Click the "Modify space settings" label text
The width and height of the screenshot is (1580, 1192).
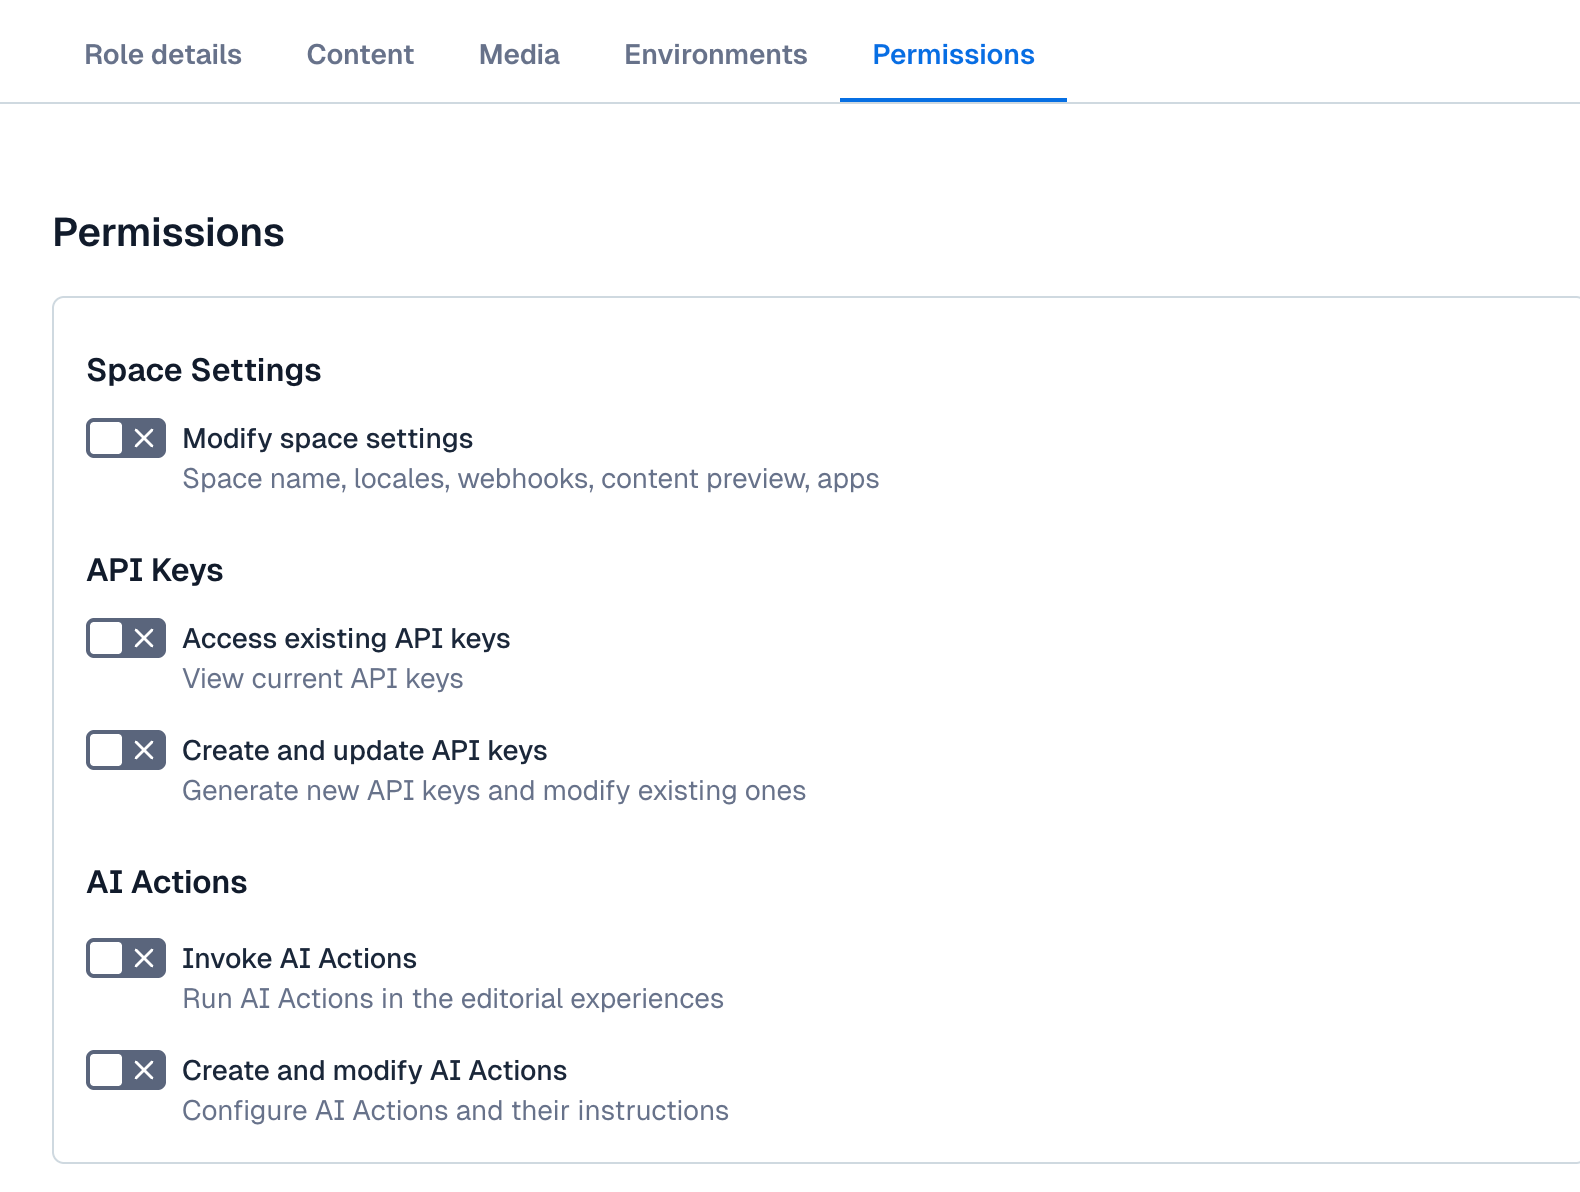(x=327, y=438)
